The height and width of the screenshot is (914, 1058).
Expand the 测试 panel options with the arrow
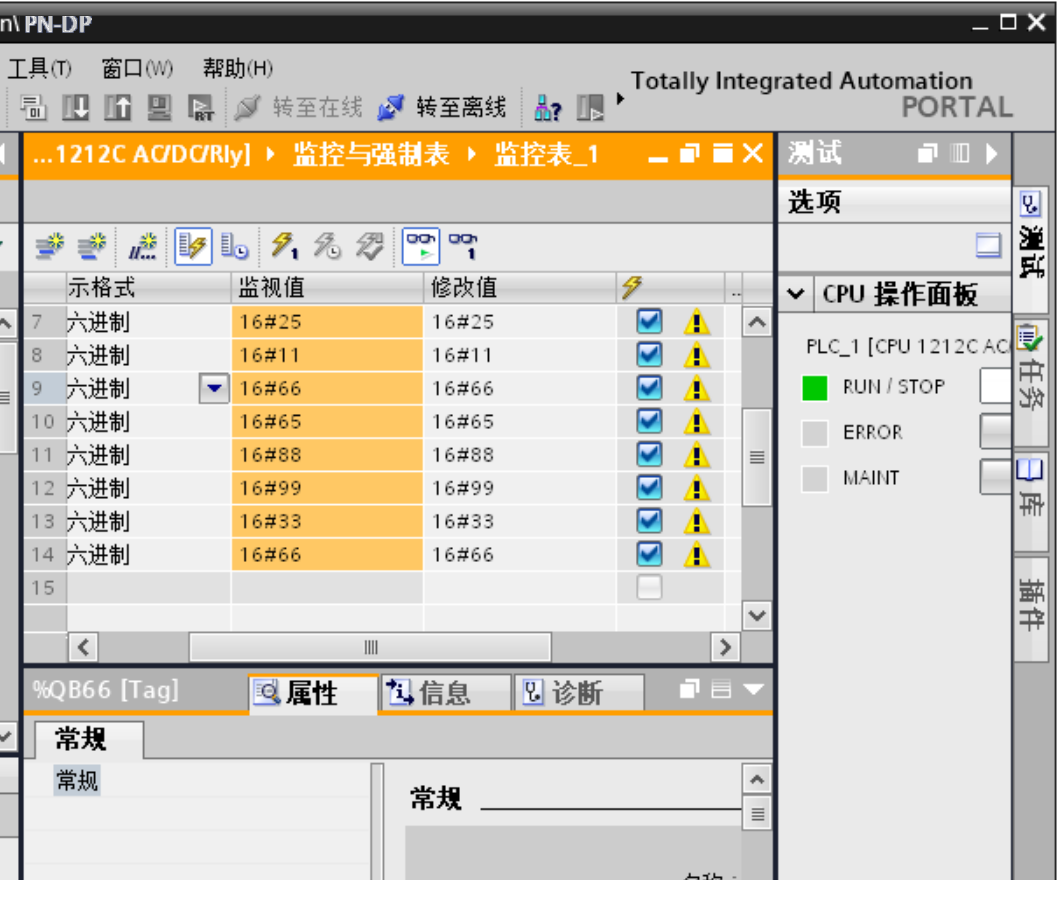tap(993, 153)
